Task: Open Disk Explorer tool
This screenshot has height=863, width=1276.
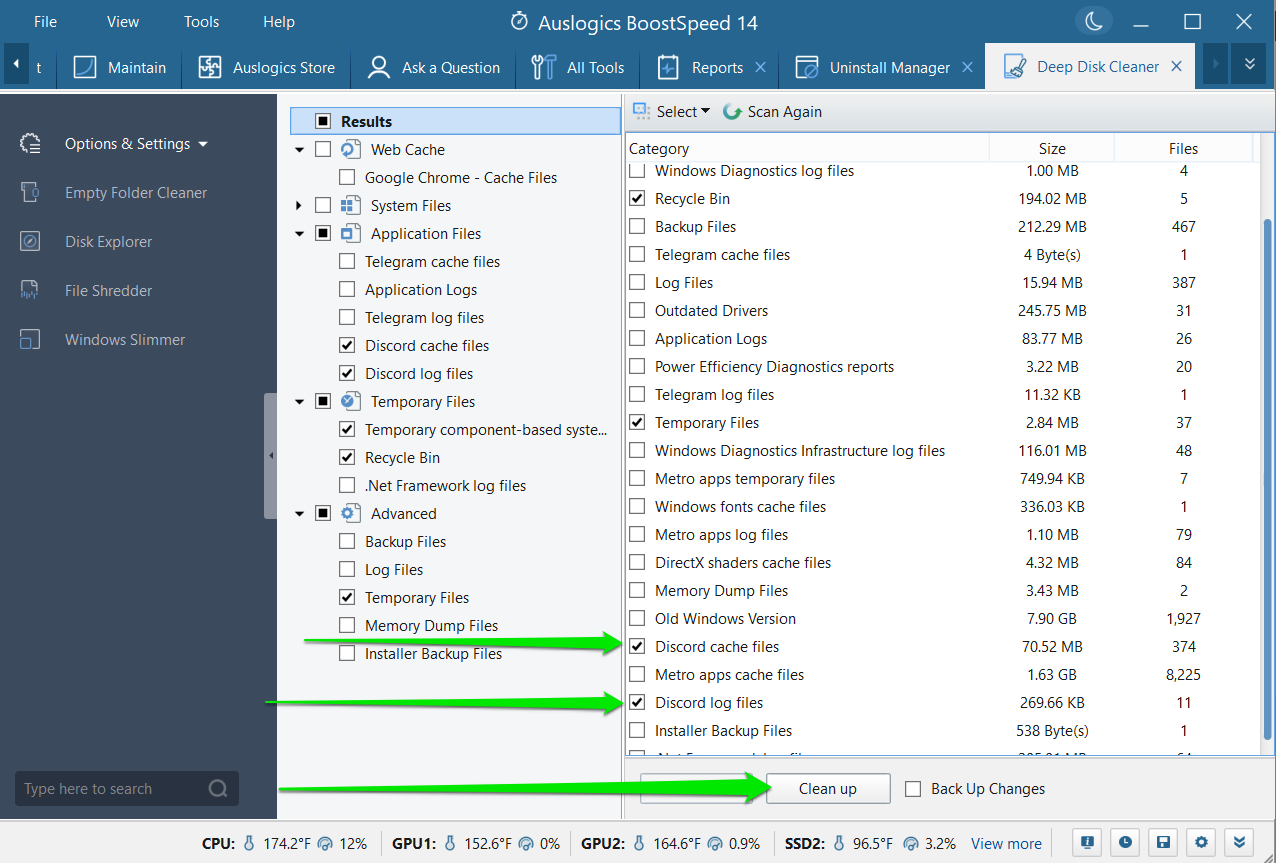Action: point(108,242)
